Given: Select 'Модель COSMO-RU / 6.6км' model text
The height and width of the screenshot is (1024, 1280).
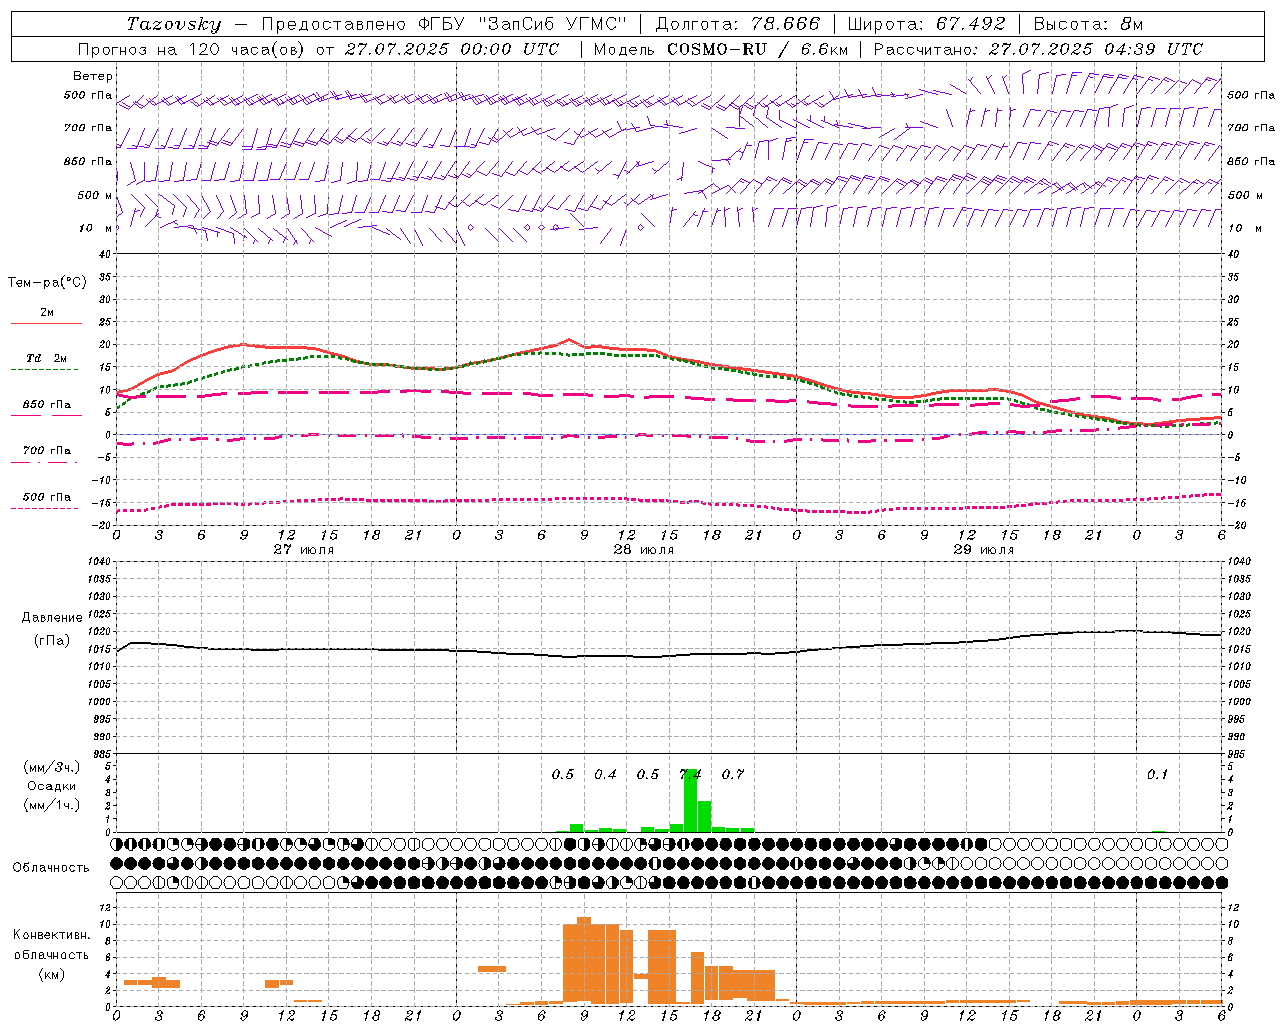Looking at the screenshot, I should coord(720,49).
